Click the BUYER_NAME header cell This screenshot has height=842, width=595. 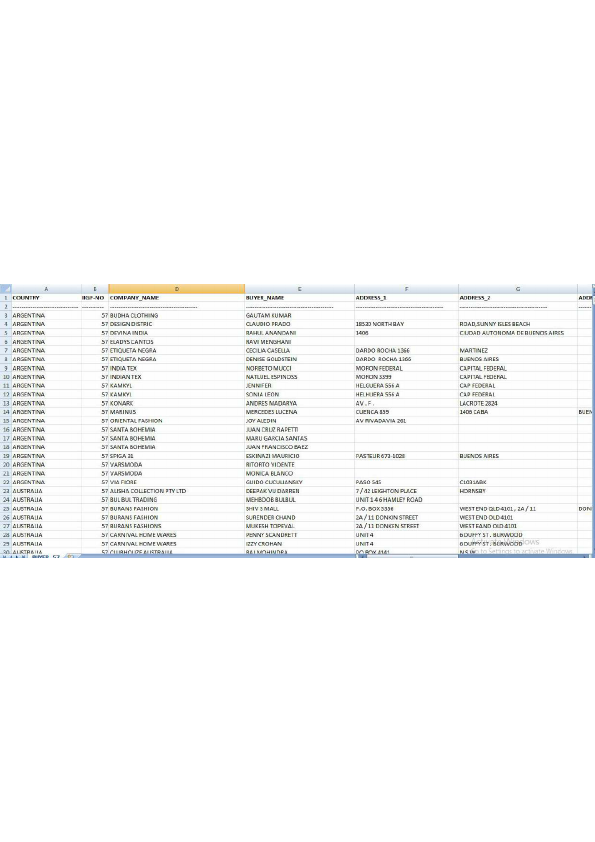coord(299,297)
